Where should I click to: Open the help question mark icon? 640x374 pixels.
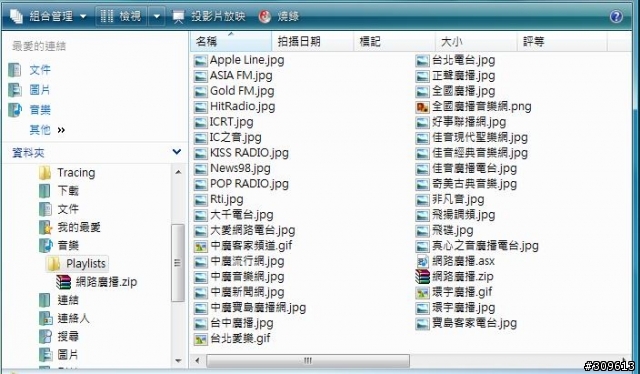616,16
